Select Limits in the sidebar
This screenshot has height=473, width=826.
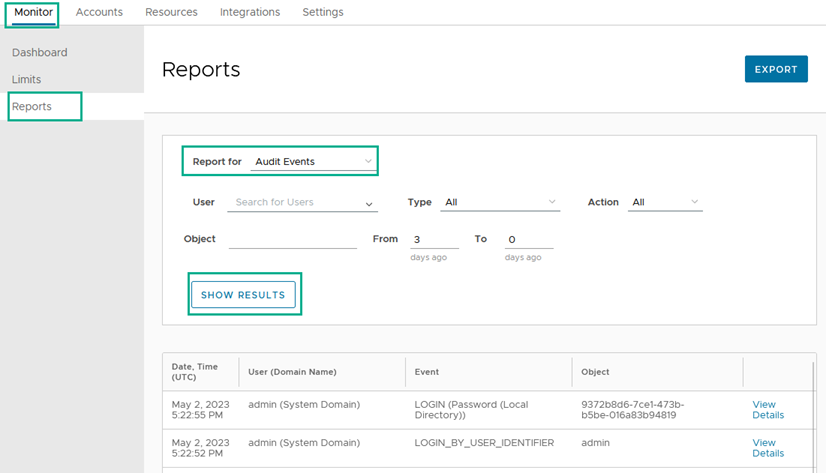click(x=26, y=80)
